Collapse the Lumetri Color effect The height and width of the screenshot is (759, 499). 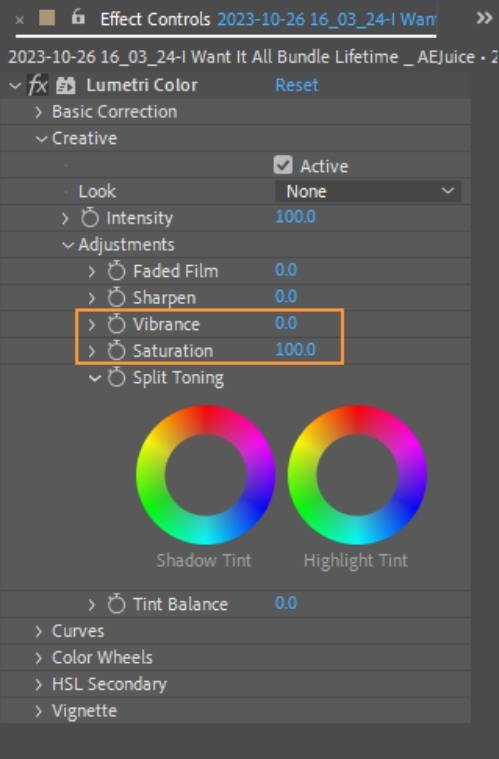(15, 86)
